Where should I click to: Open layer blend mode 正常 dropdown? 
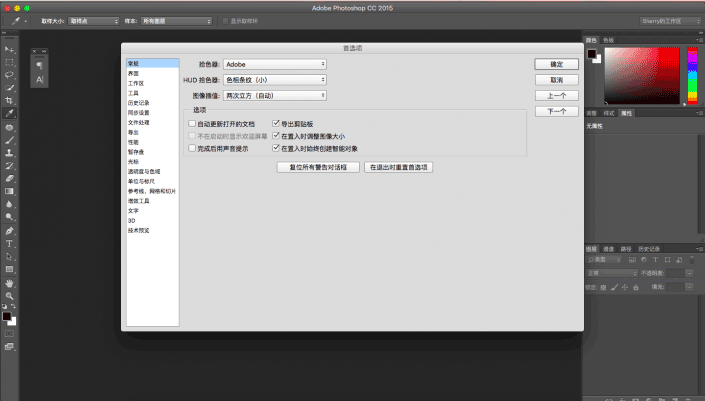(612, 273)
